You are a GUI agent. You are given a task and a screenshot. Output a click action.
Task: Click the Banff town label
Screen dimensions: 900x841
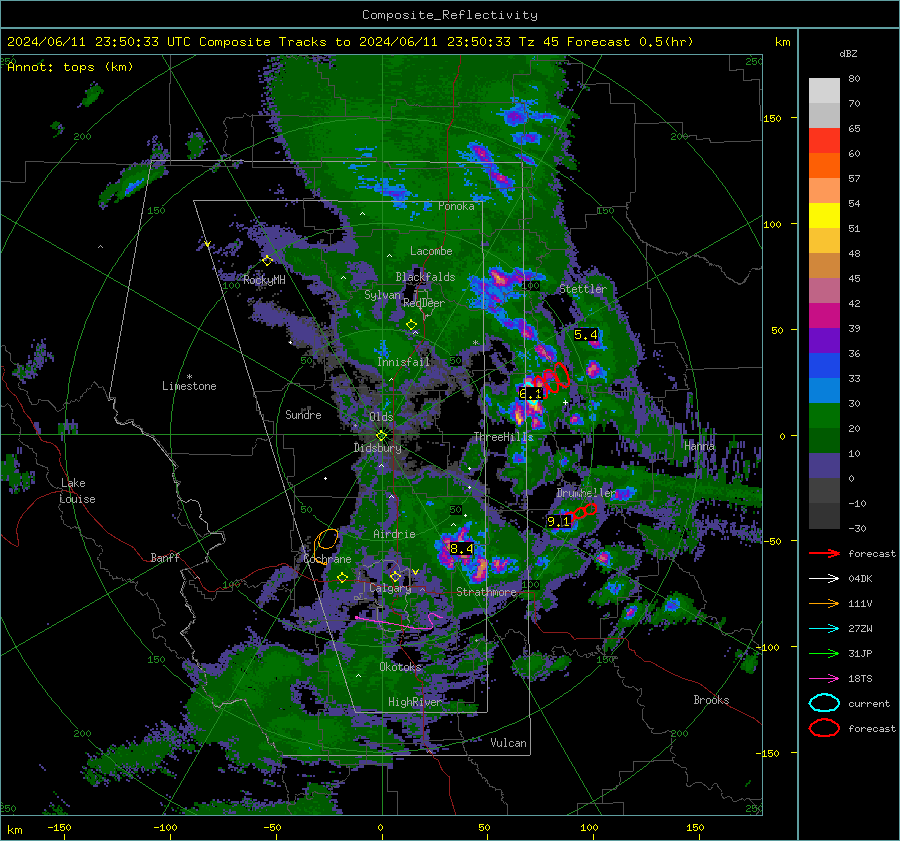coord(165,557)
